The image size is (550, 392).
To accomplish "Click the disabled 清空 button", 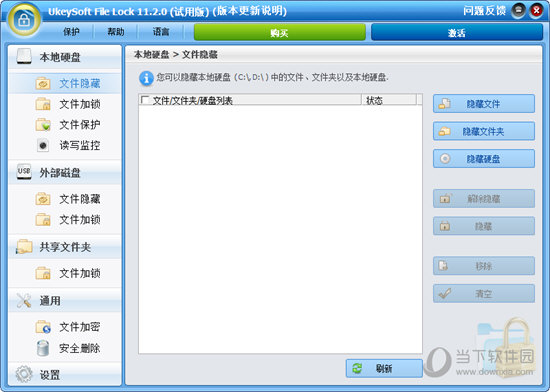I will point(484,293).
